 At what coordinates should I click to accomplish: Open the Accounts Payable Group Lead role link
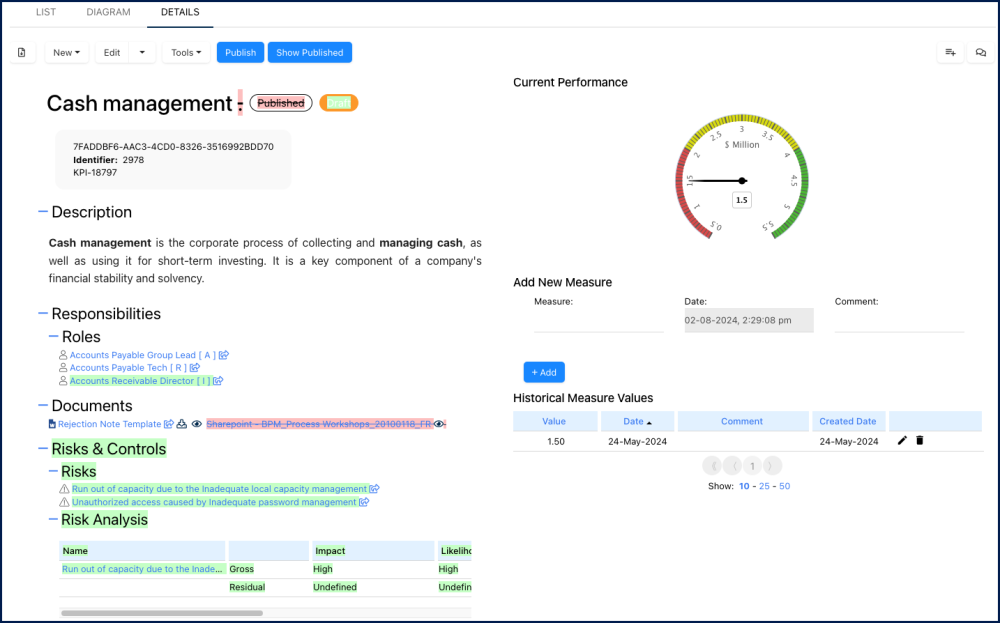pos(143,355)
